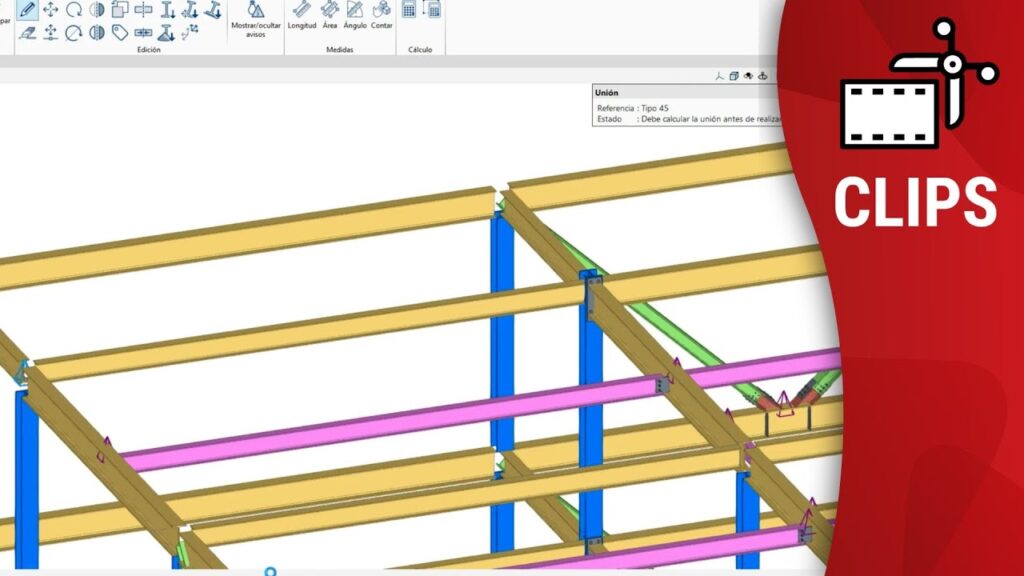The height and width of the screenshot is (576, 1024).
Task: Click the eraser delete tool
Action: 27,33
